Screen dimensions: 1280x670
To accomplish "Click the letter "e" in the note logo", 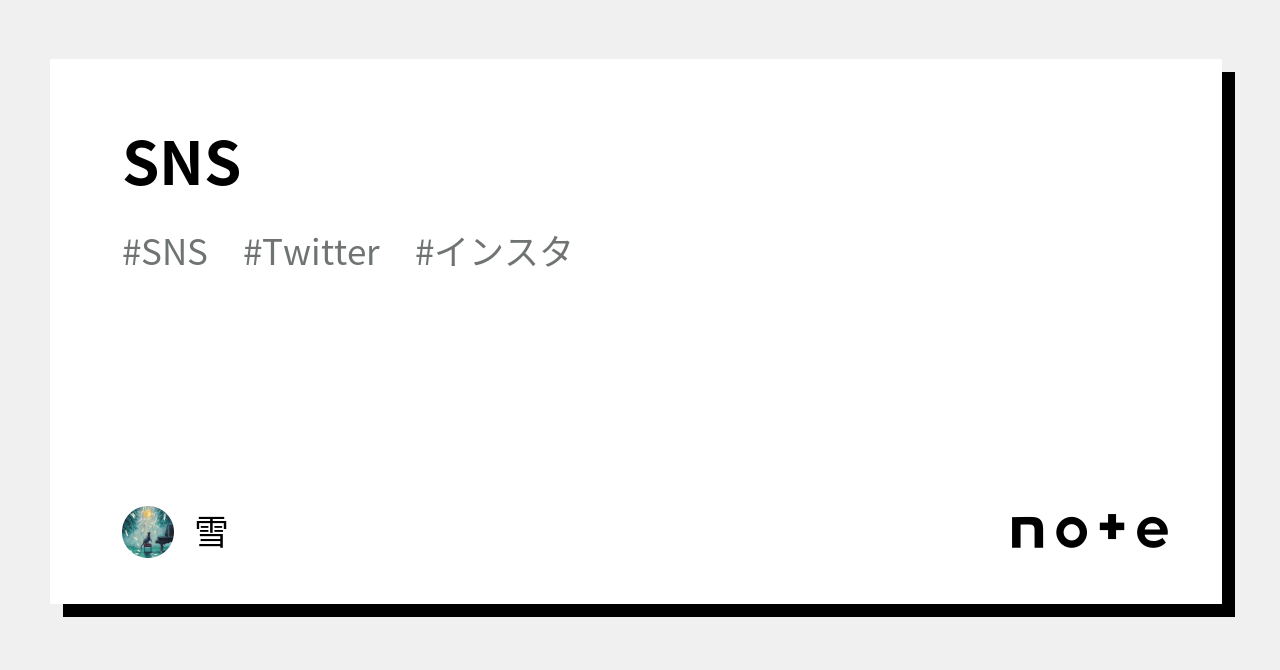I will [x=1152, y=532].
